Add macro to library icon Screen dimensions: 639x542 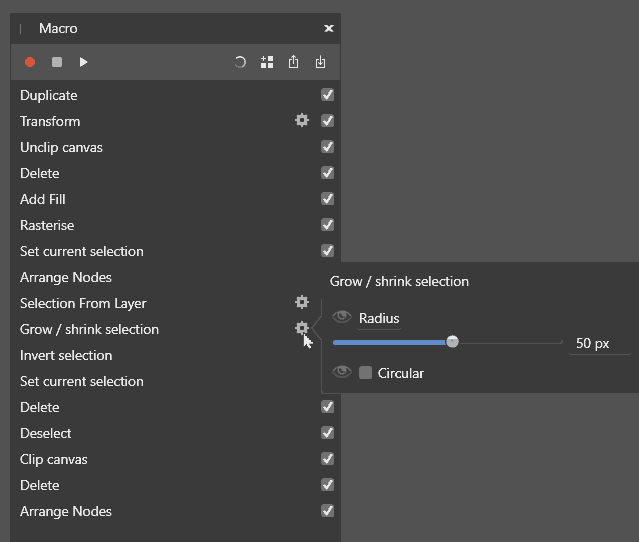pos(267,62)
